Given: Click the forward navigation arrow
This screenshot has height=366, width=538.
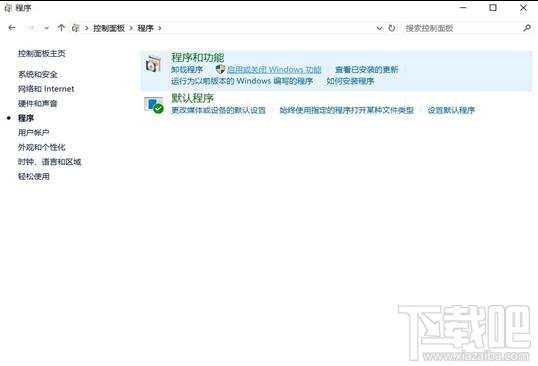Looking at the screenshot, I should tap(30, 28).
